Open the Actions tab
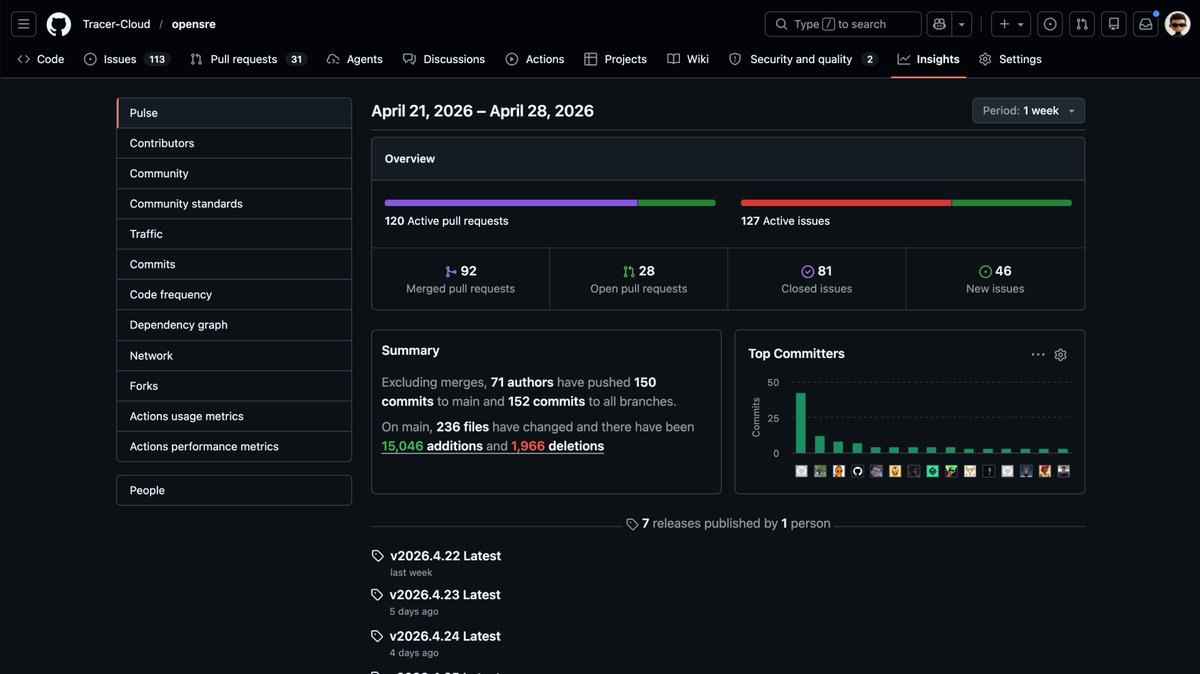Image resolution: width=1200 pixels, height=674 pixels. click(x=535, y=59)
